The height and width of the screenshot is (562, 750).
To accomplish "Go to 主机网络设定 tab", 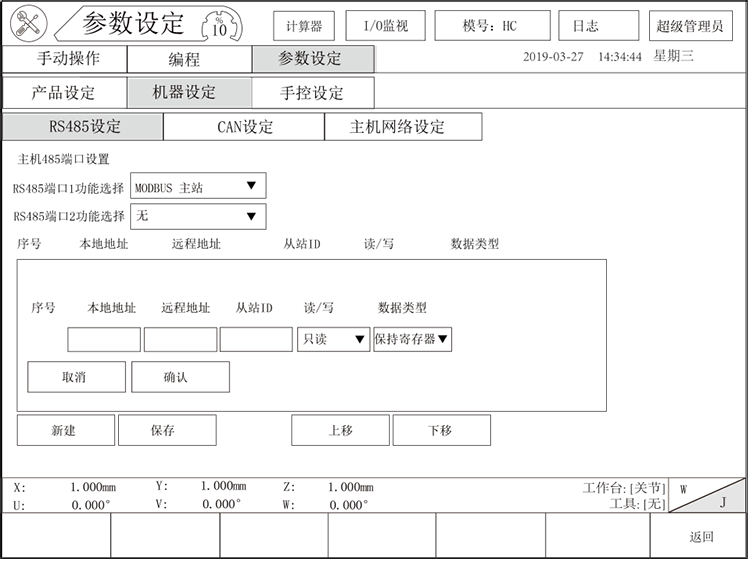I will coord(402,127).
